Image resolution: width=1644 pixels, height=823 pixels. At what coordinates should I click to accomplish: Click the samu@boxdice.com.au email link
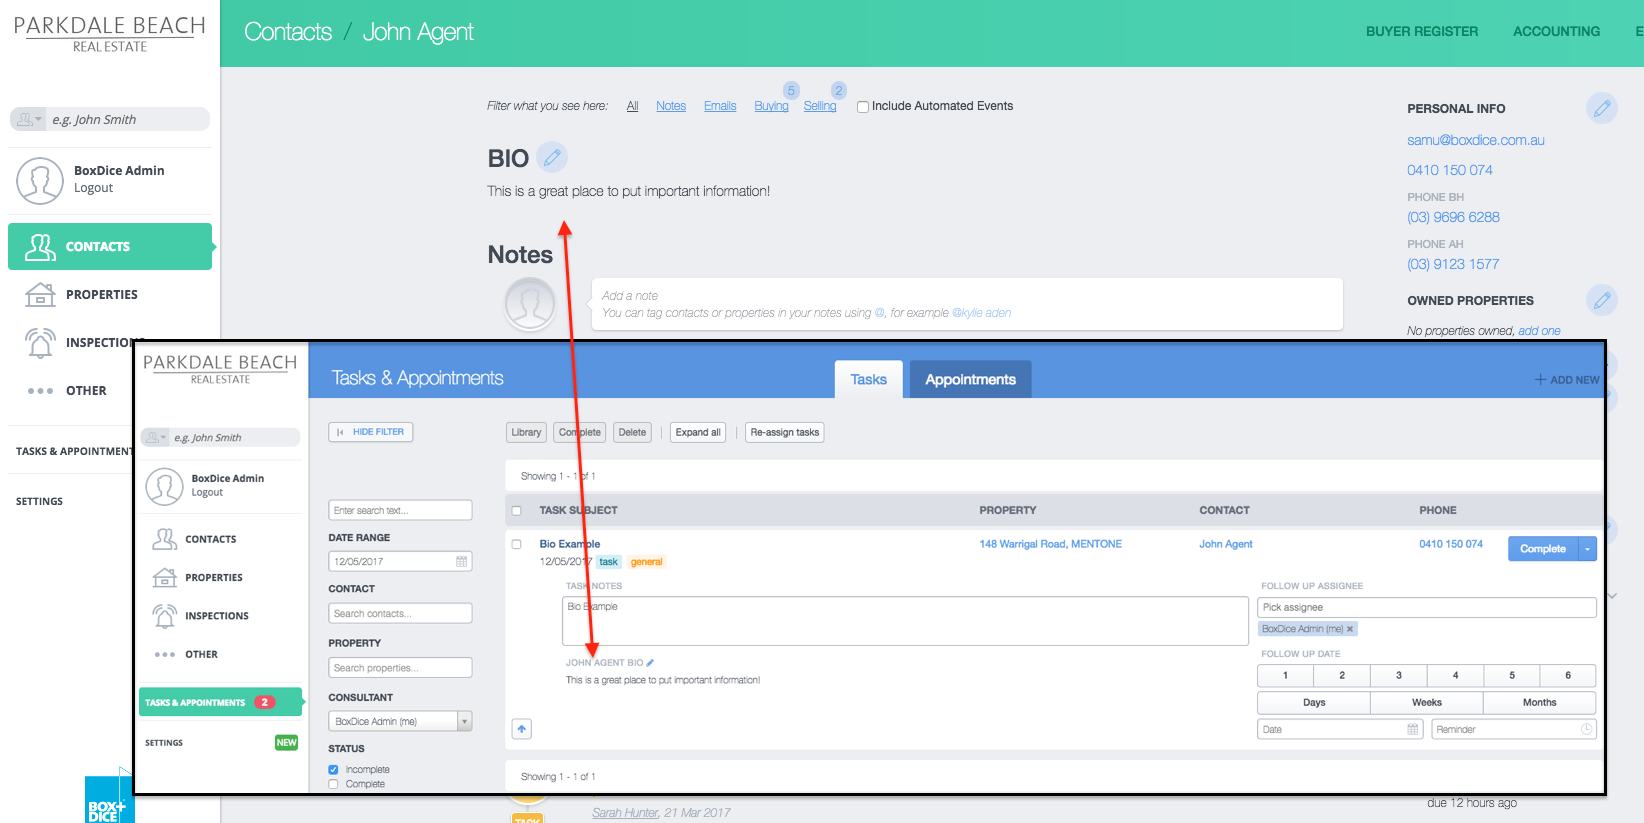pyautogui.click(x=1476, y=140)
